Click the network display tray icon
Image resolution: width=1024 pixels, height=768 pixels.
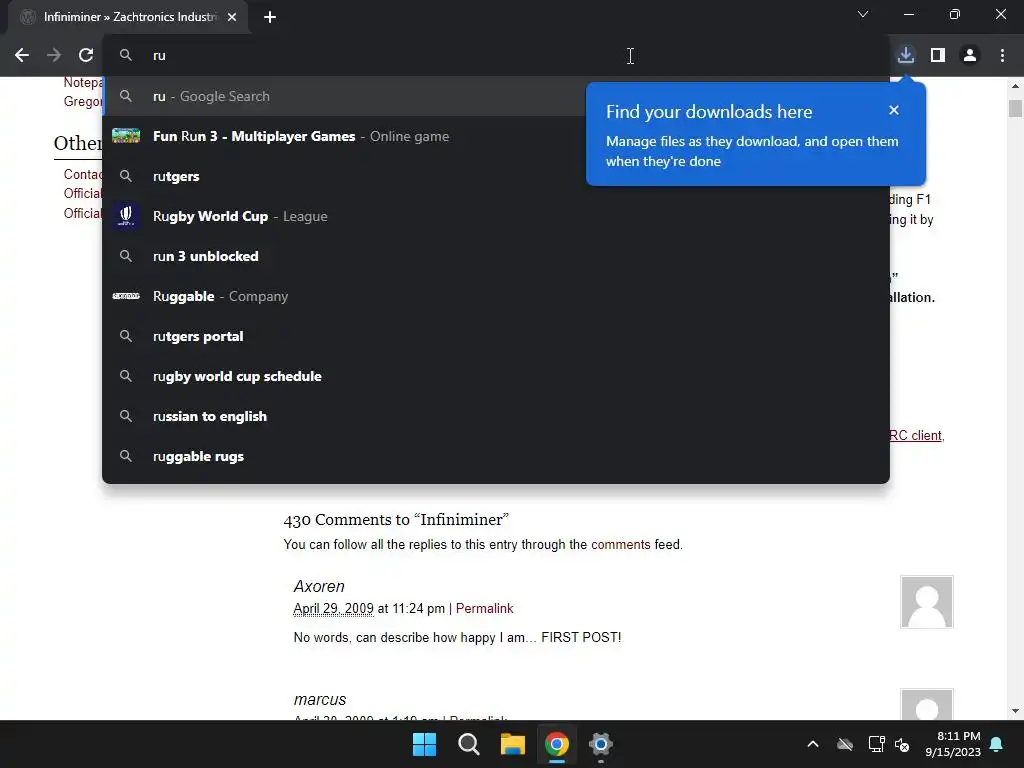point(876,744)
